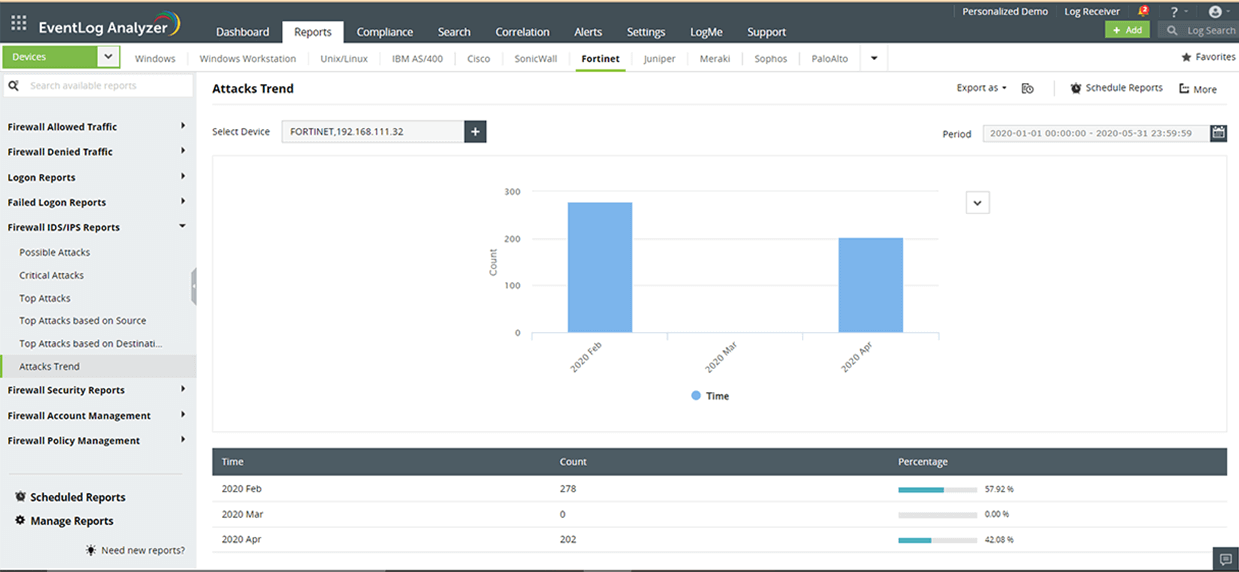Click the Schedule Reports alarm icon
Viewport: 1239px width, 572px height.
pyautogui.click(x=1076, y=88)
